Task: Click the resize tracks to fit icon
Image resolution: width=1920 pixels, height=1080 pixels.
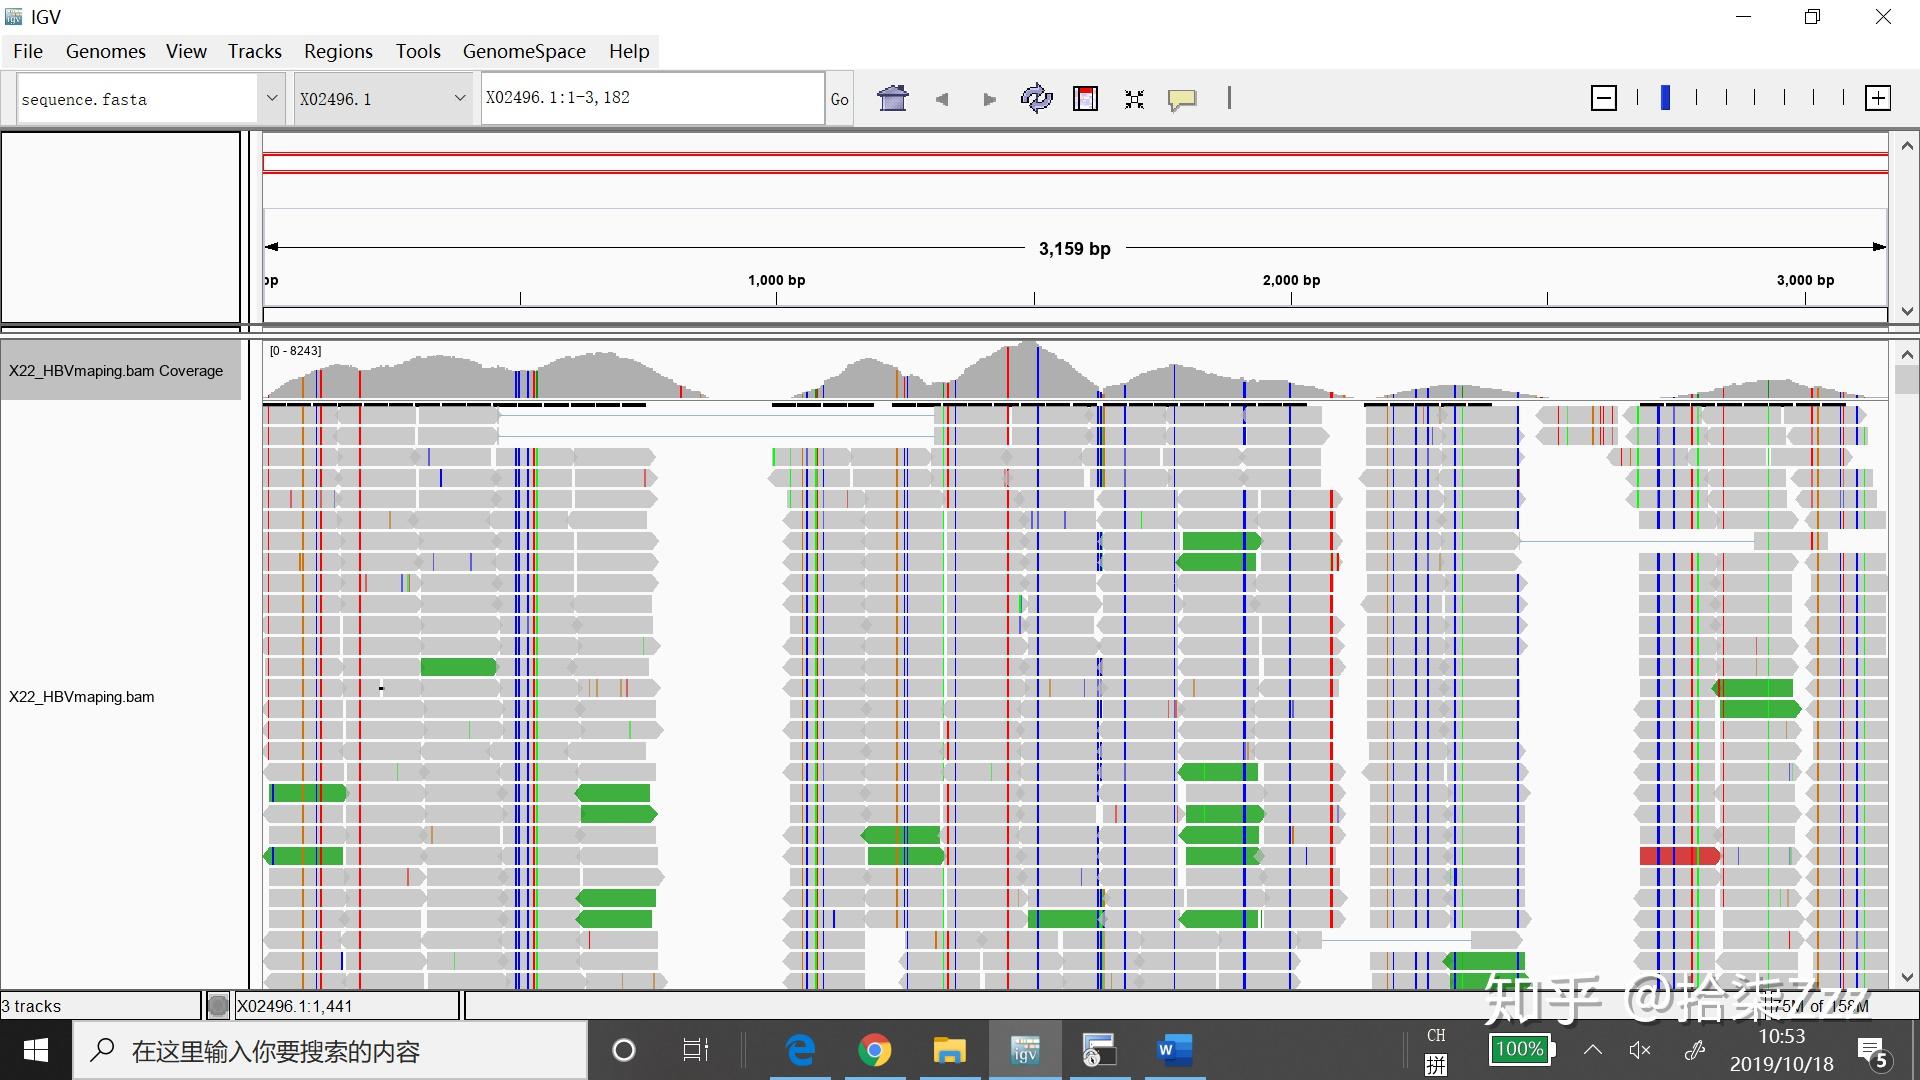Action: tap(1134, 99)
